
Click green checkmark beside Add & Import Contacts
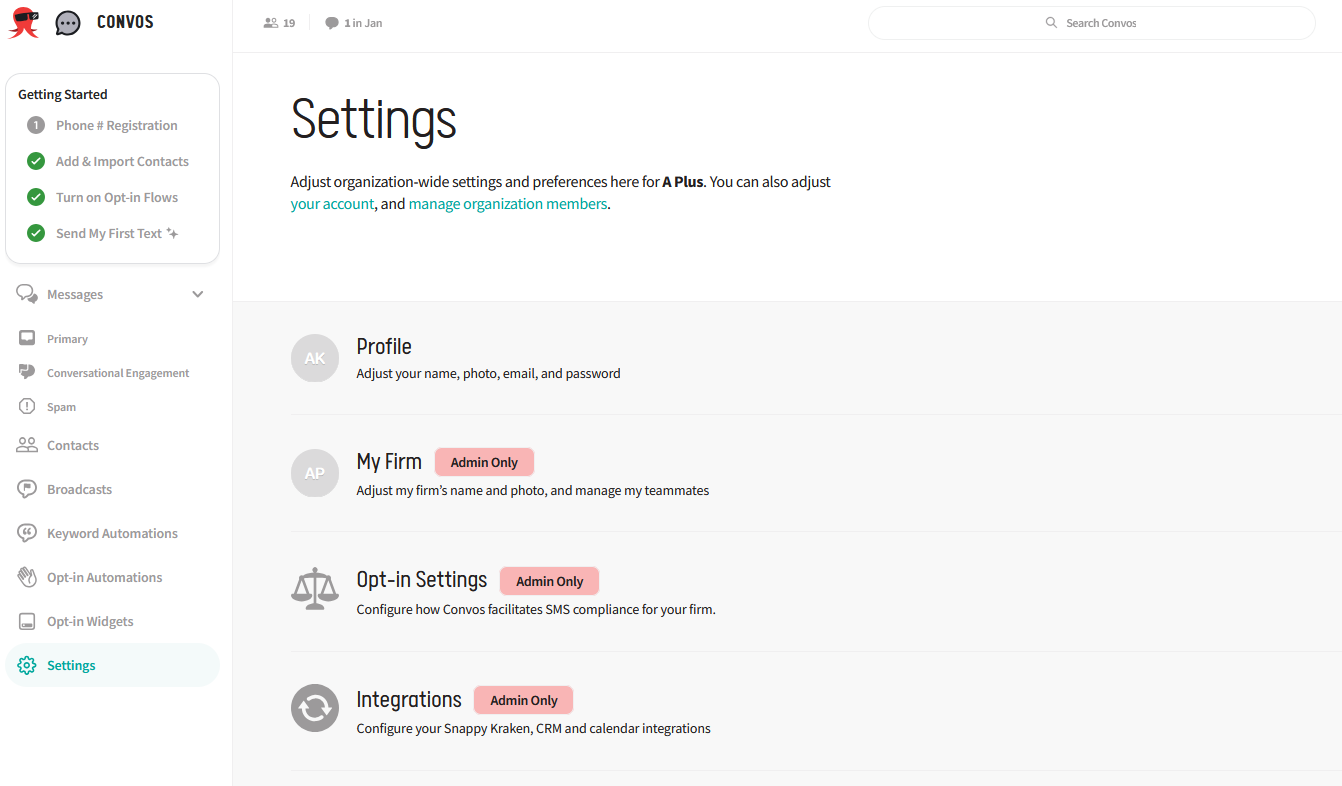pyautogui.click(x=36, y=161)
